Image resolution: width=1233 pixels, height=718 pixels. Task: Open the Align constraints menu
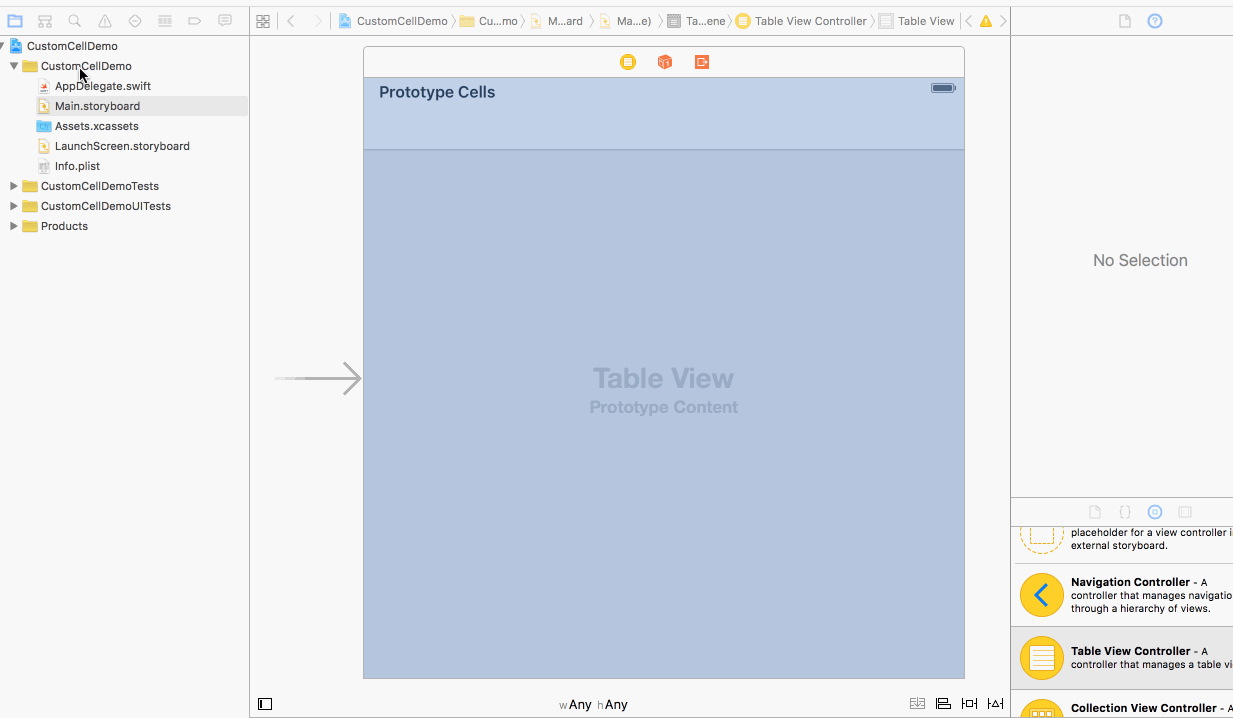coord(943,704)
